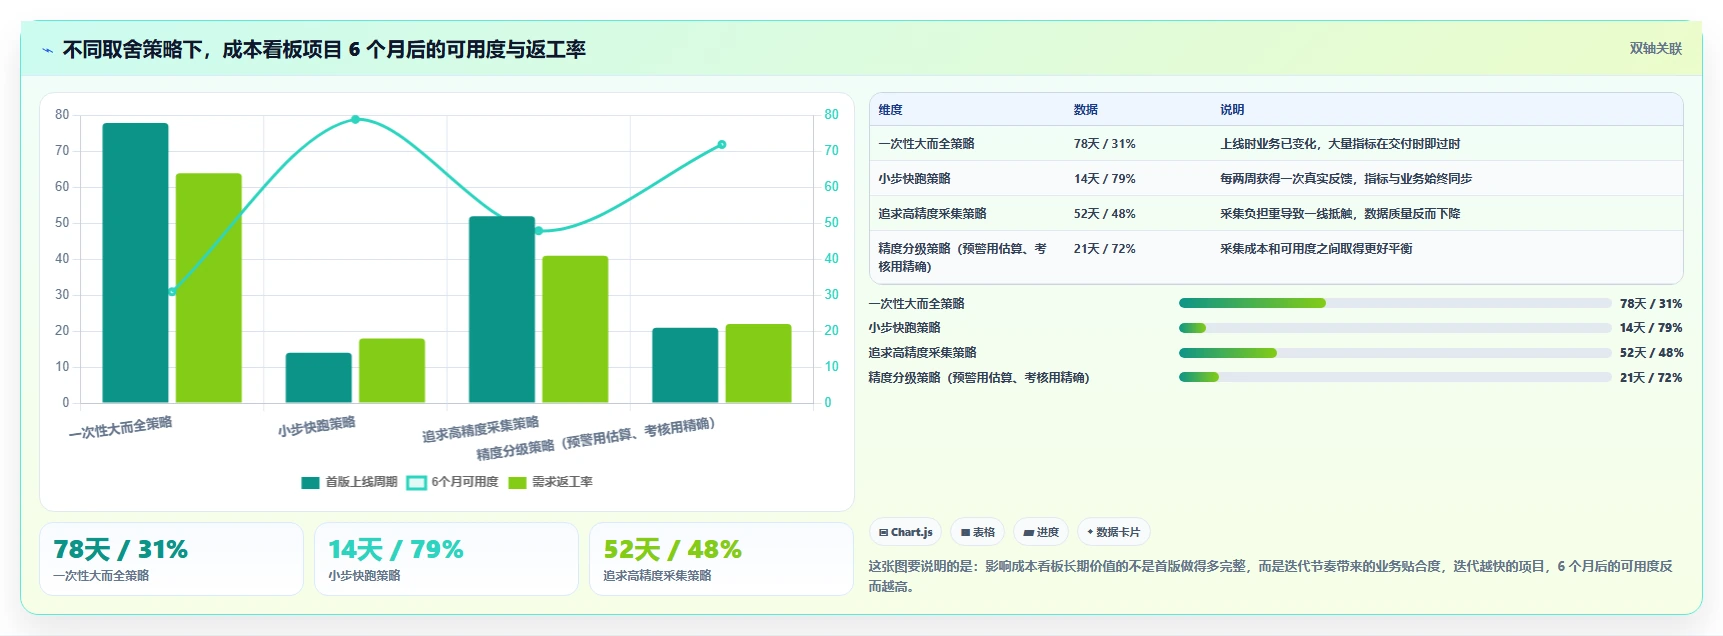Screen dimensions: 1723x636
Task: Click the line point at value 72
Action: [x=721, y=145]
